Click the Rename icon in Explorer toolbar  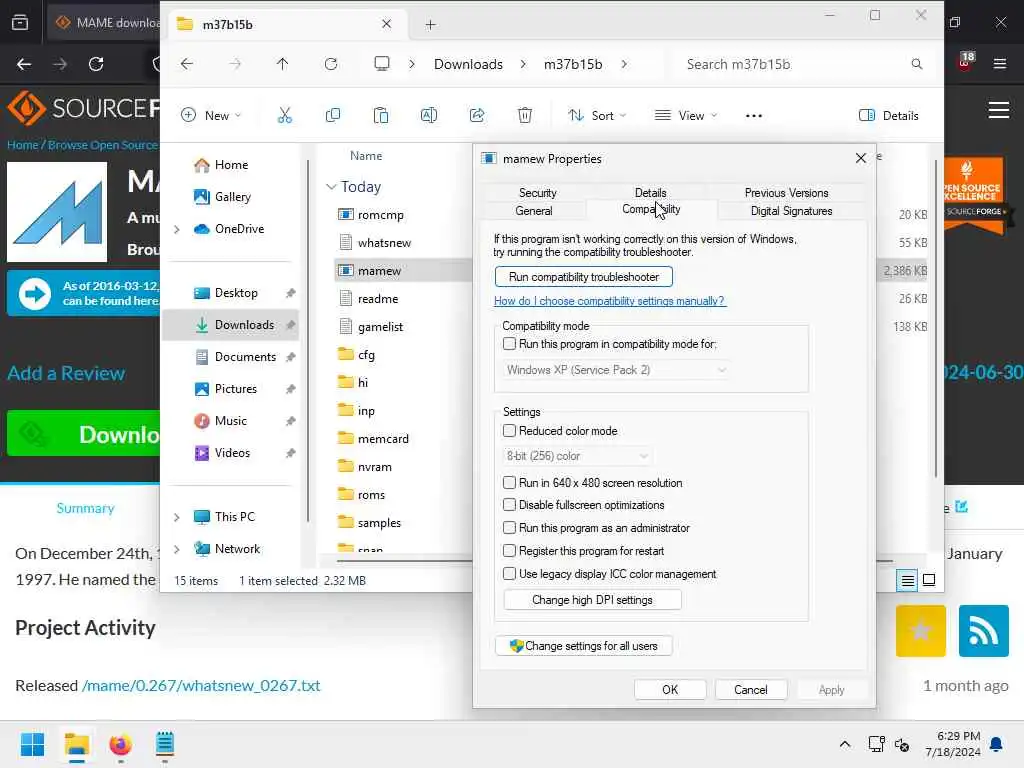pyautogui.click(x=428, y=116)
